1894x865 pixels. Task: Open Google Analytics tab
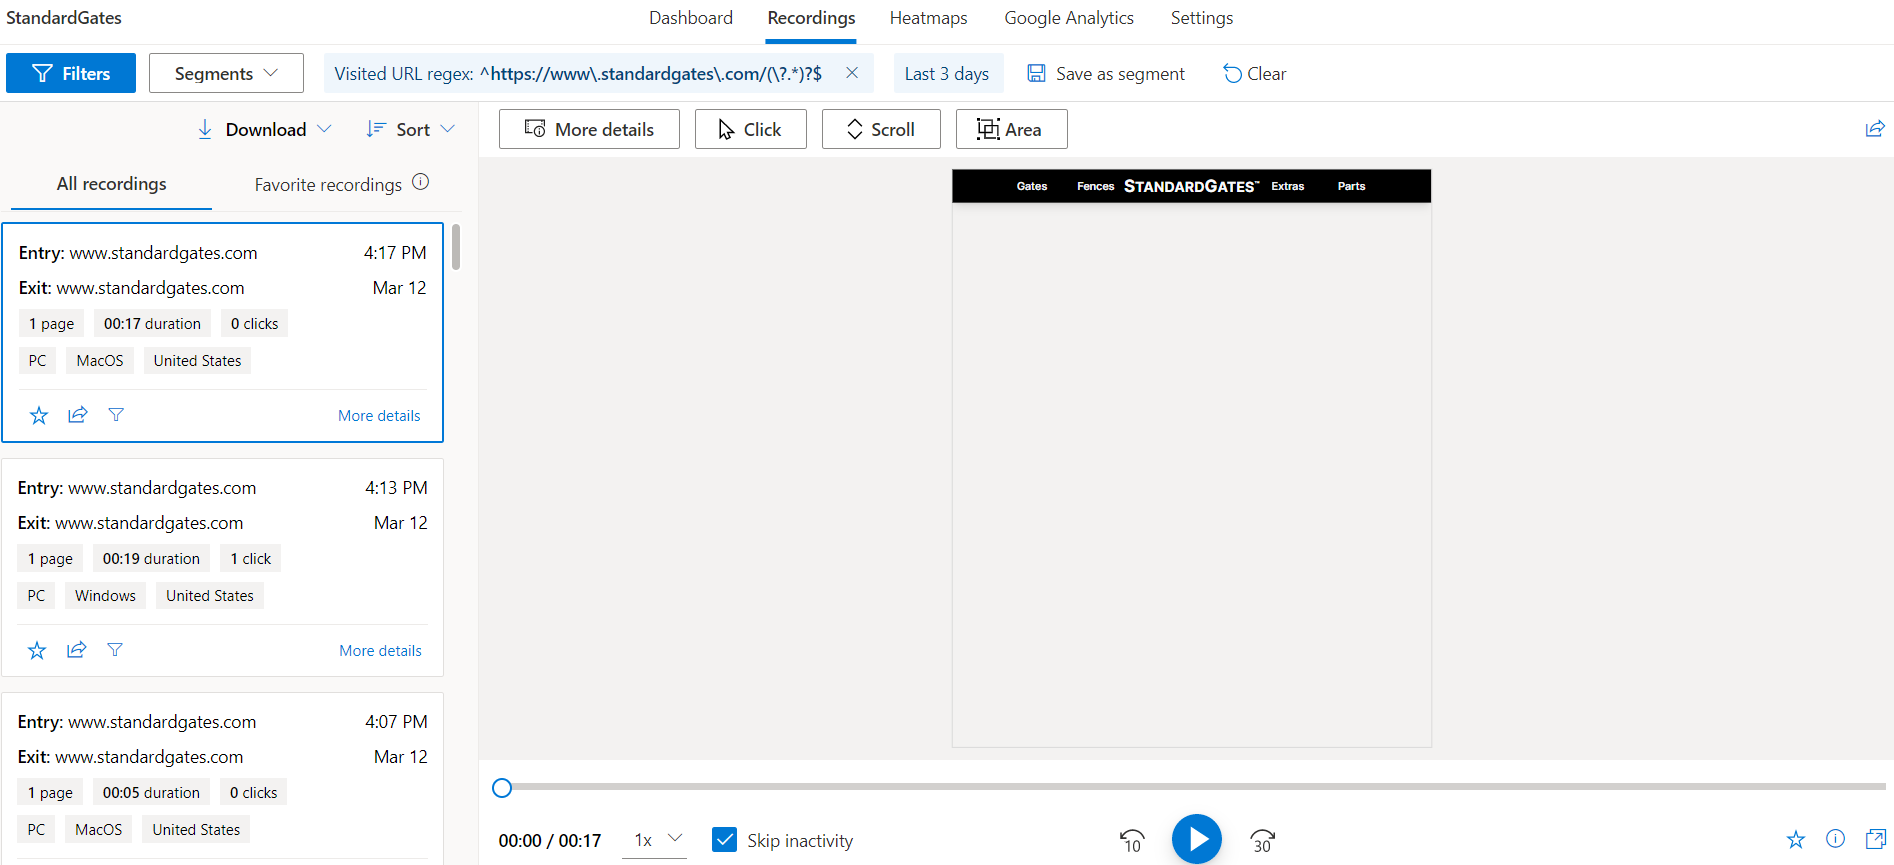[1069, 18]
